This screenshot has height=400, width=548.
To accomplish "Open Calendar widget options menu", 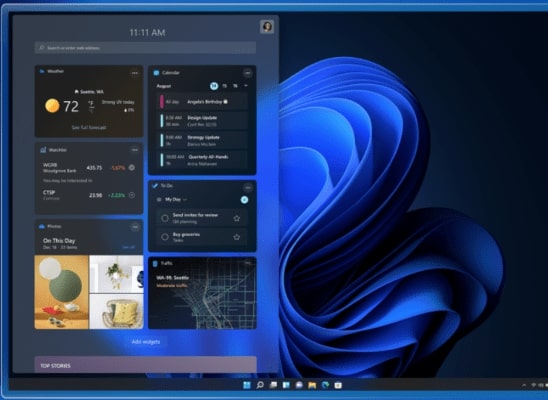I will click(247, 73).
